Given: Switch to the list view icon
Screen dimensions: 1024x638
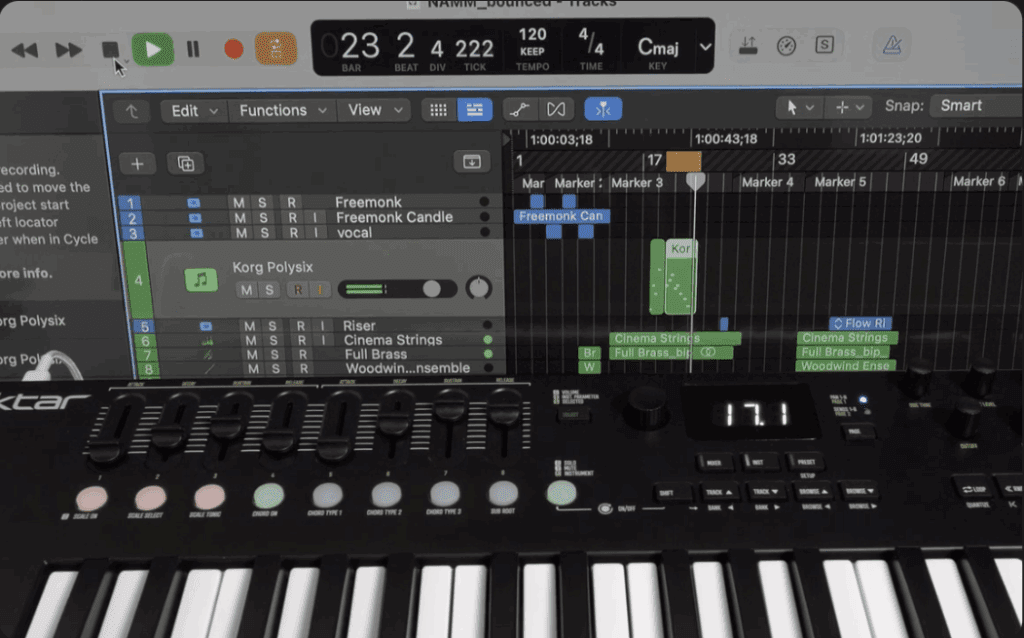Looking at the screenshot, I should [474, 110].
